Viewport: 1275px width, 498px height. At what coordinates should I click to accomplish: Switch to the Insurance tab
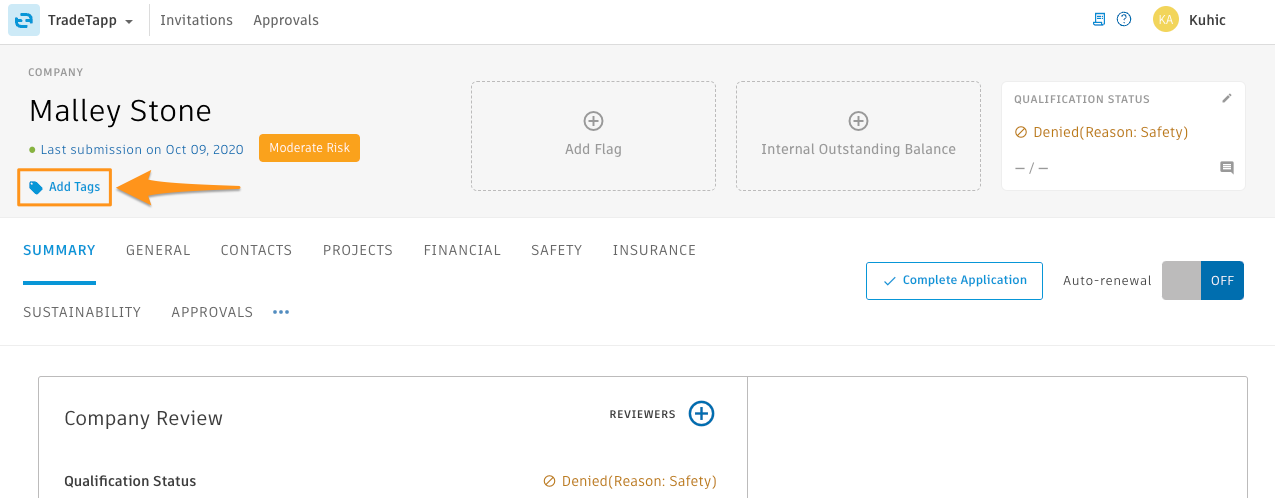tap(654, 250)
